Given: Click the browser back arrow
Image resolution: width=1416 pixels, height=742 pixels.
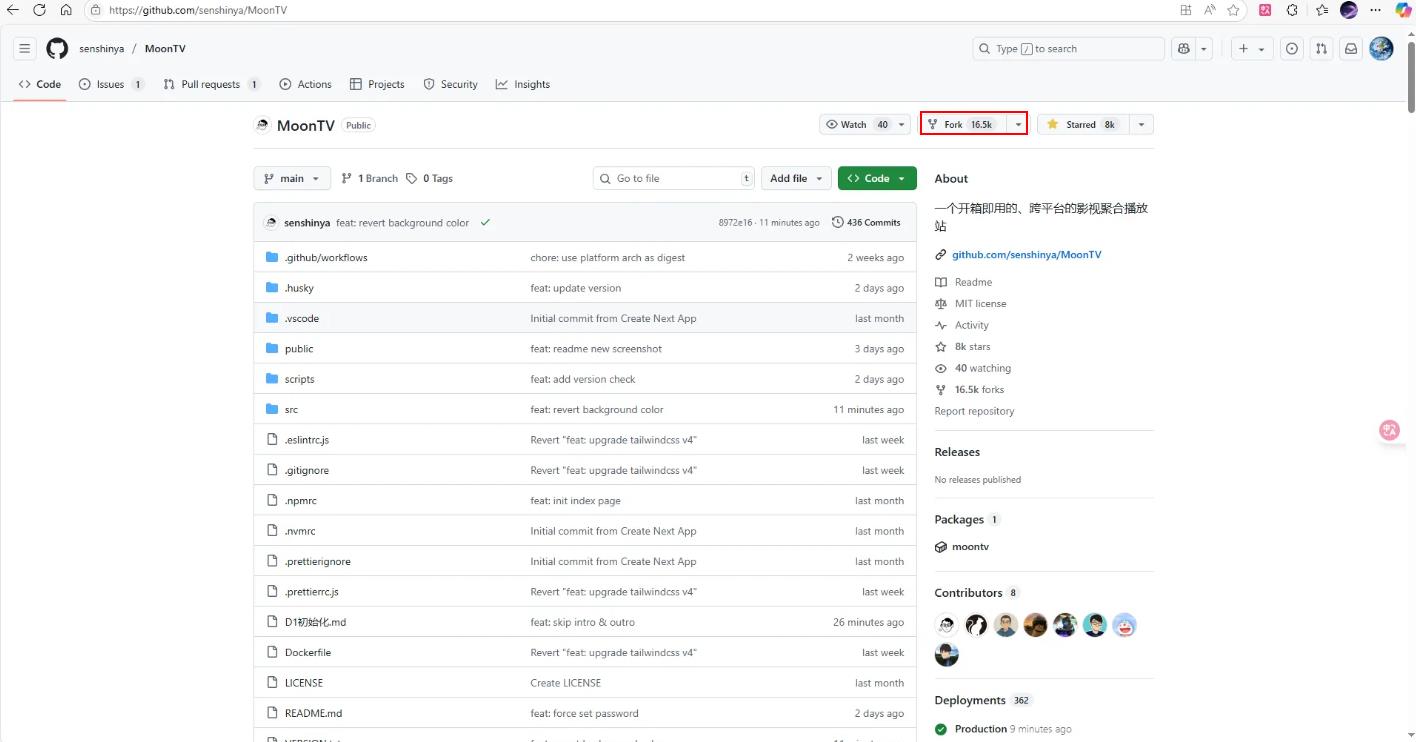Looking at the screenshot, I should coord(13,10).
